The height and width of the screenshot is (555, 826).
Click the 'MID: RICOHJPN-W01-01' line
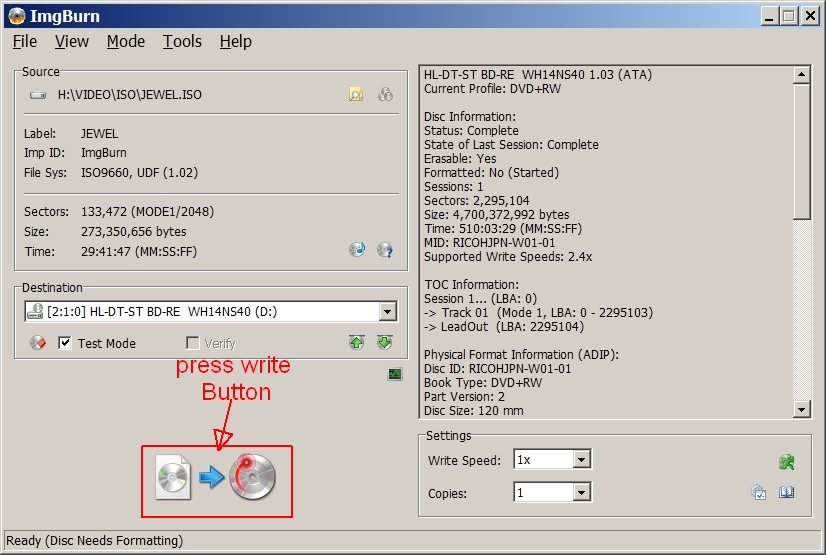click(x=489, y=243)
